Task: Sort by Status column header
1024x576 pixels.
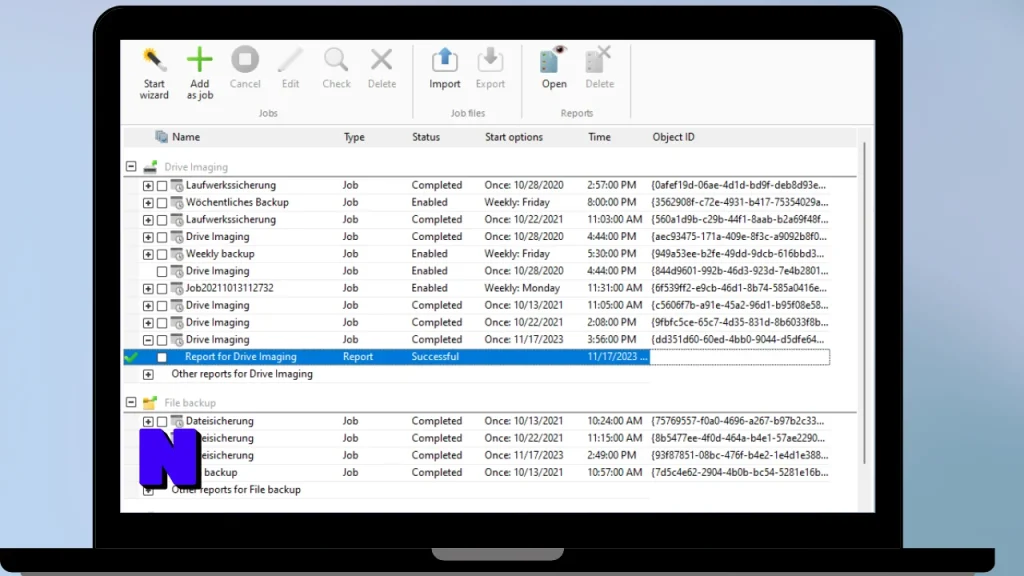Action: click(426, 137)
